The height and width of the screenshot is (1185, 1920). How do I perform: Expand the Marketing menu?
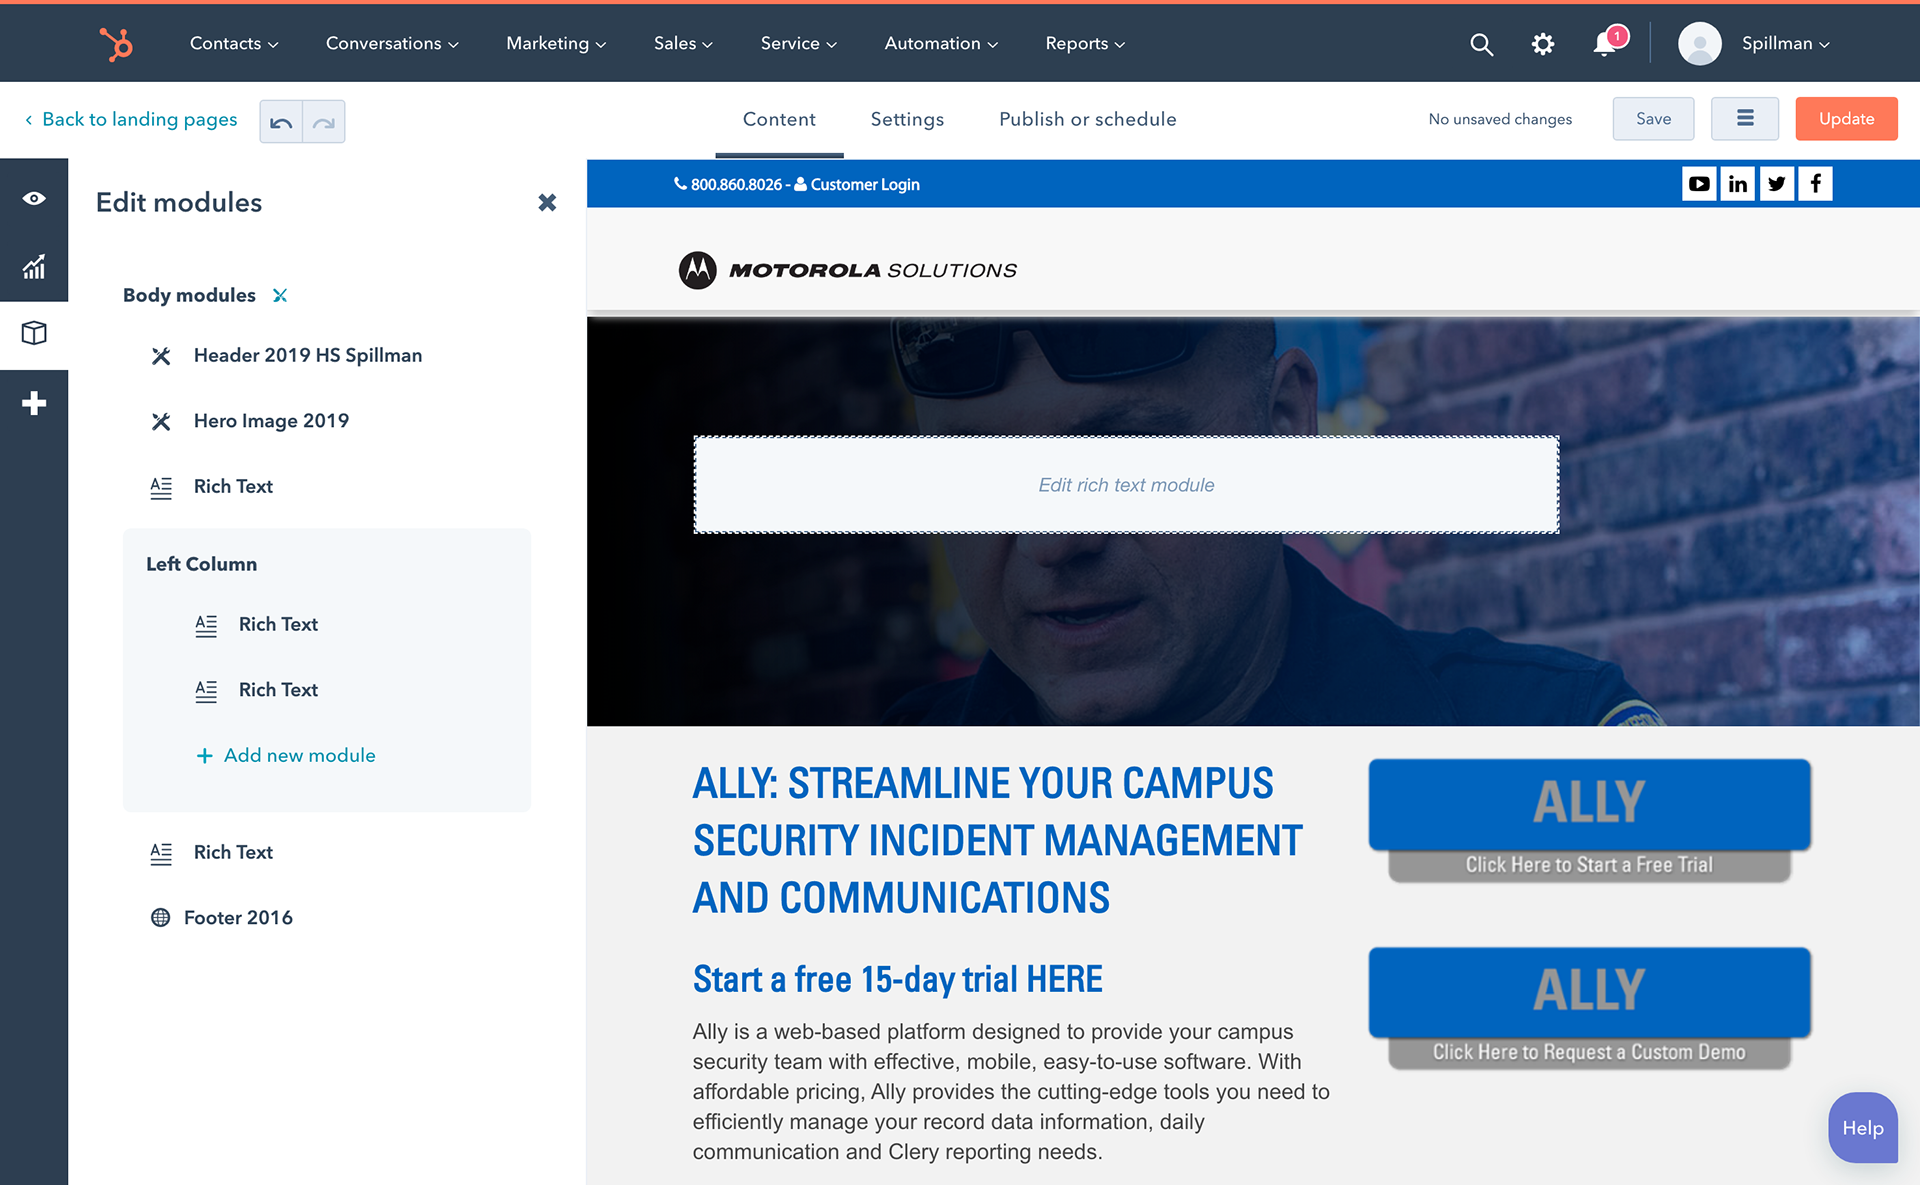(556, 43)
